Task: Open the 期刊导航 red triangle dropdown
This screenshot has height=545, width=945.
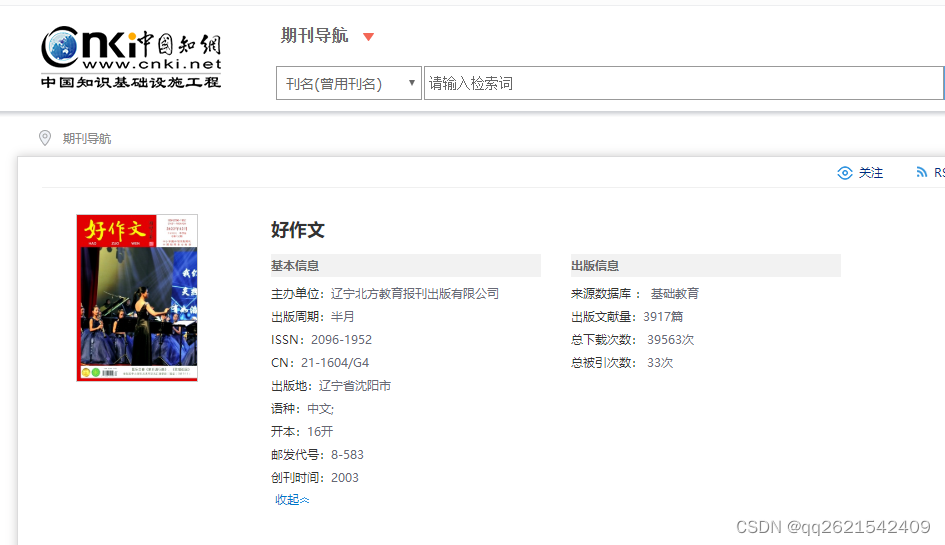Action: [x=369, y=37]
